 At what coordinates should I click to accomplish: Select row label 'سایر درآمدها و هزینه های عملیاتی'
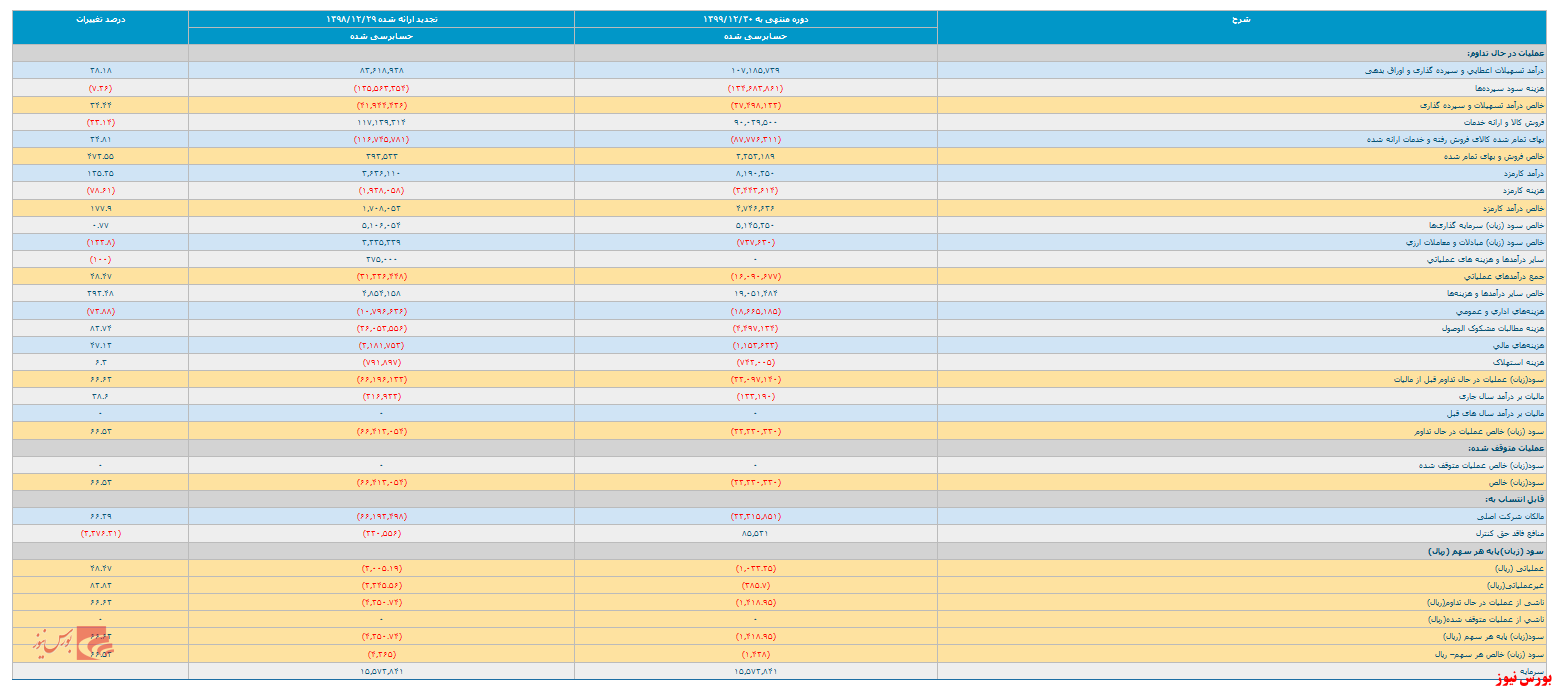1485,259
